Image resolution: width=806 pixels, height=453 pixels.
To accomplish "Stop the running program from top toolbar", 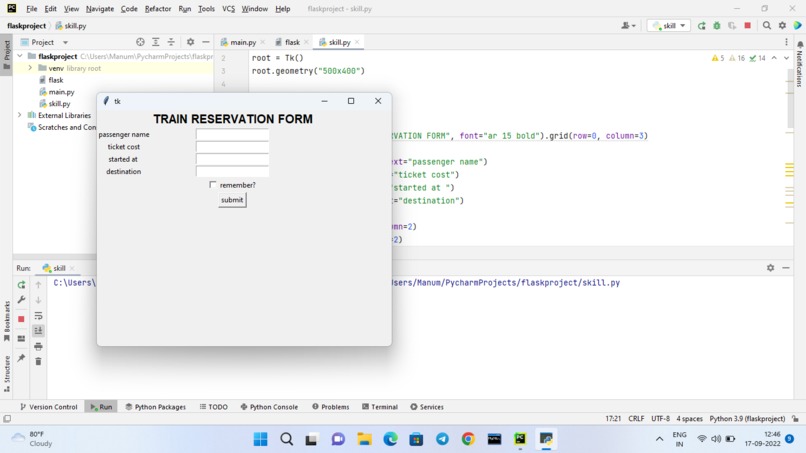I will pos(747,25).
